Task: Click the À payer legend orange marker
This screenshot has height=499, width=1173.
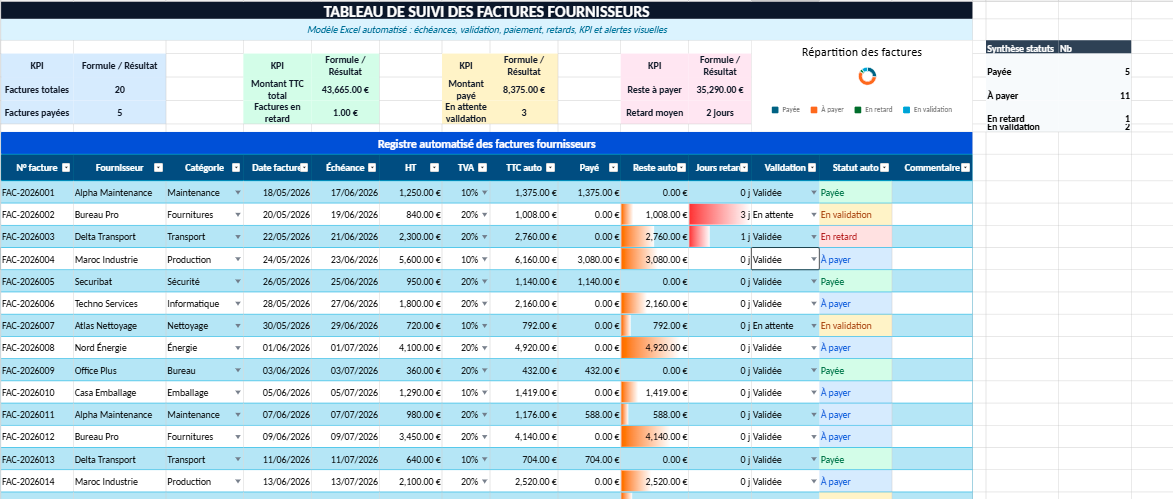Action: 813,109
